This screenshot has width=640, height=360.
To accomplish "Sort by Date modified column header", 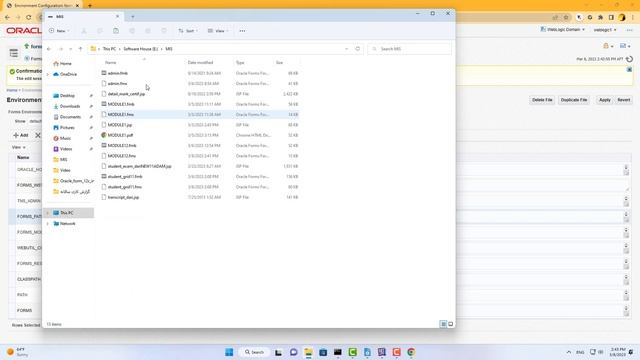I will pyautogui.click(x=200, y=62).
